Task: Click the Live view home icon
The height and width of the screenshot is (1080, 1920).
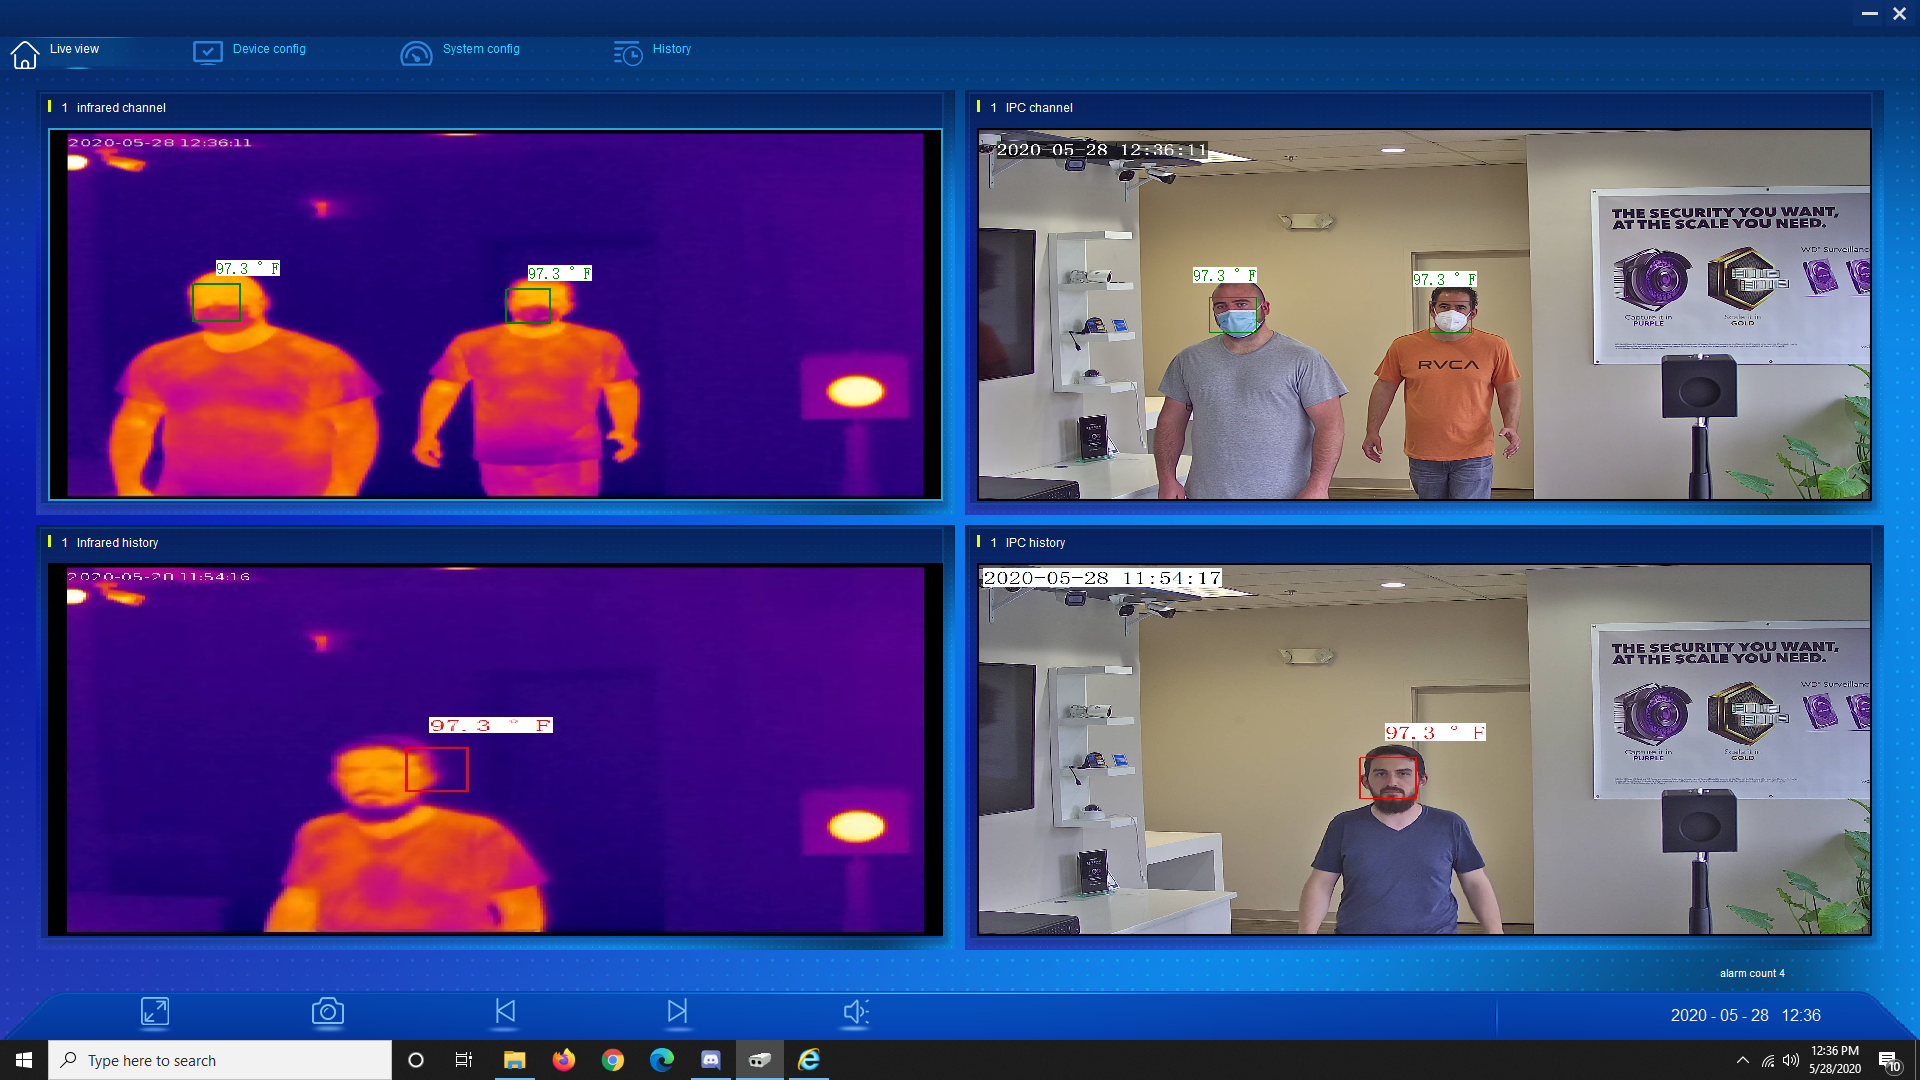Action: click(25, 54)
